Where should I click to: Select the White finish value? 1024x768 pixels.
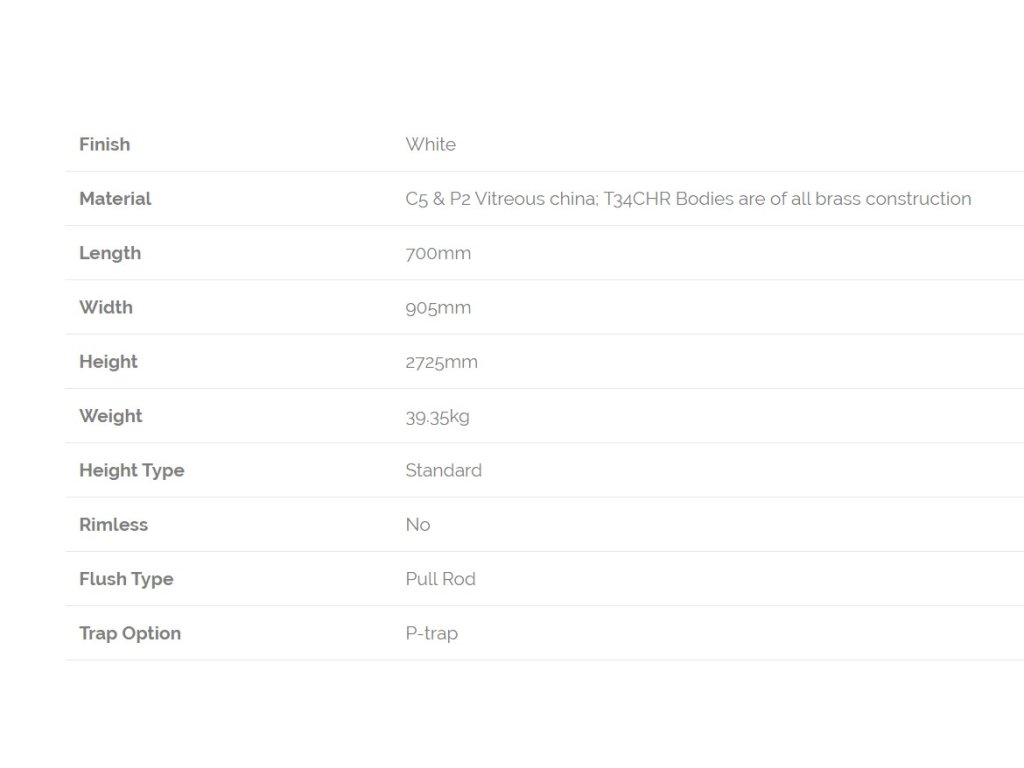(x=430, y=144)
